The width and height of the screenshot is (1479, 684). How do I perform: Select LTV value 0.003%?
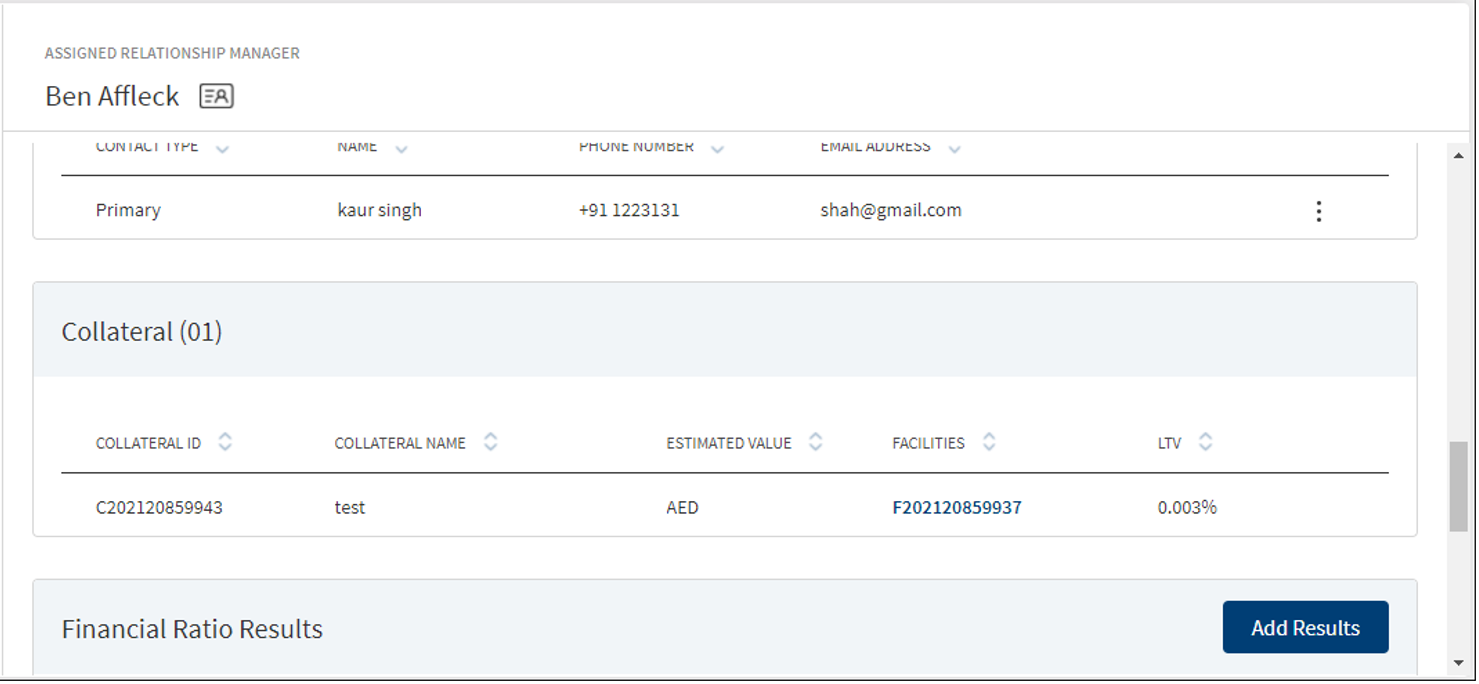pos(1187,508)
